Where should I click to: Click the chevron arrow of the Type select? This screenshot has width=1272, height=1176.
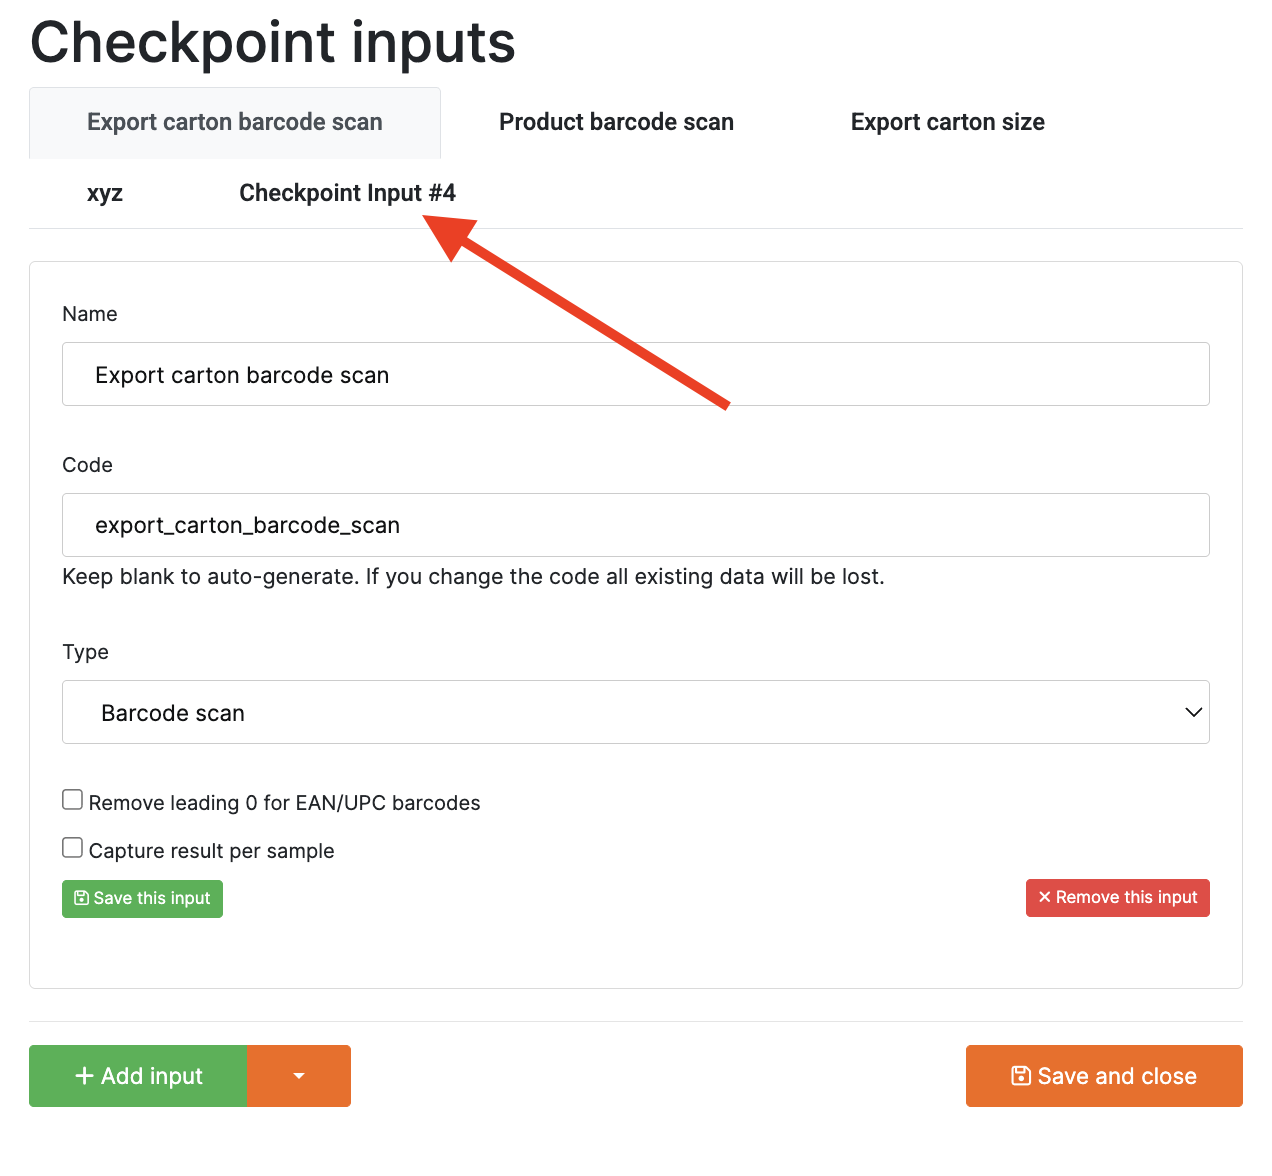[1193, 712]
